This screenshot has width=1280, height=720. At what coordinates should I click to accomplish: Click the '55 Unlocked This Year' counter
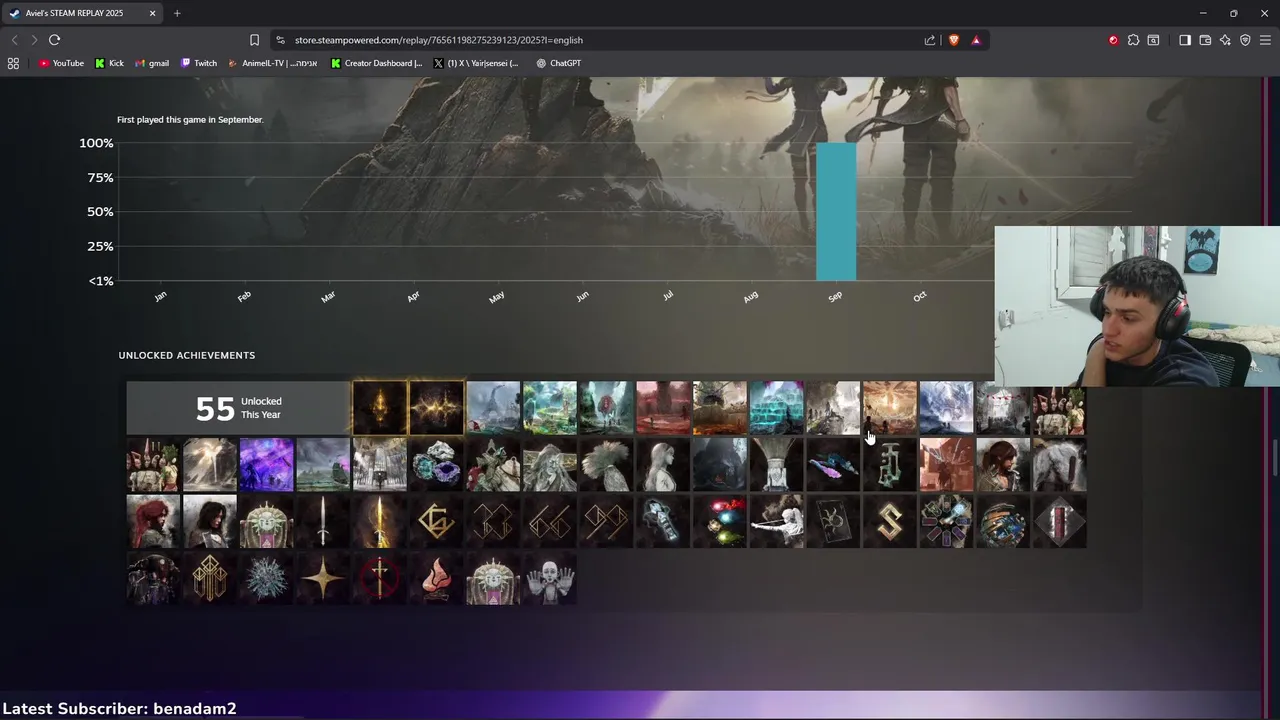(238, 408)
